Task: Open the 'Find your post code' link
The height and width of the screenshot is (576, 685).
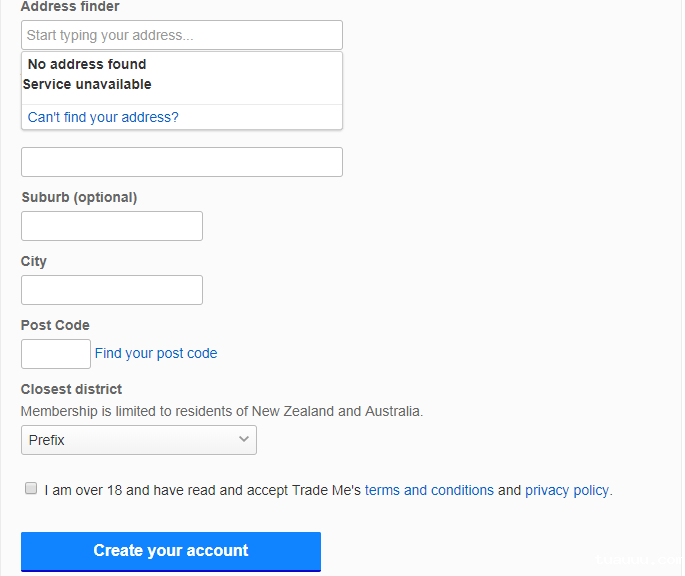Action: [156, 353]
